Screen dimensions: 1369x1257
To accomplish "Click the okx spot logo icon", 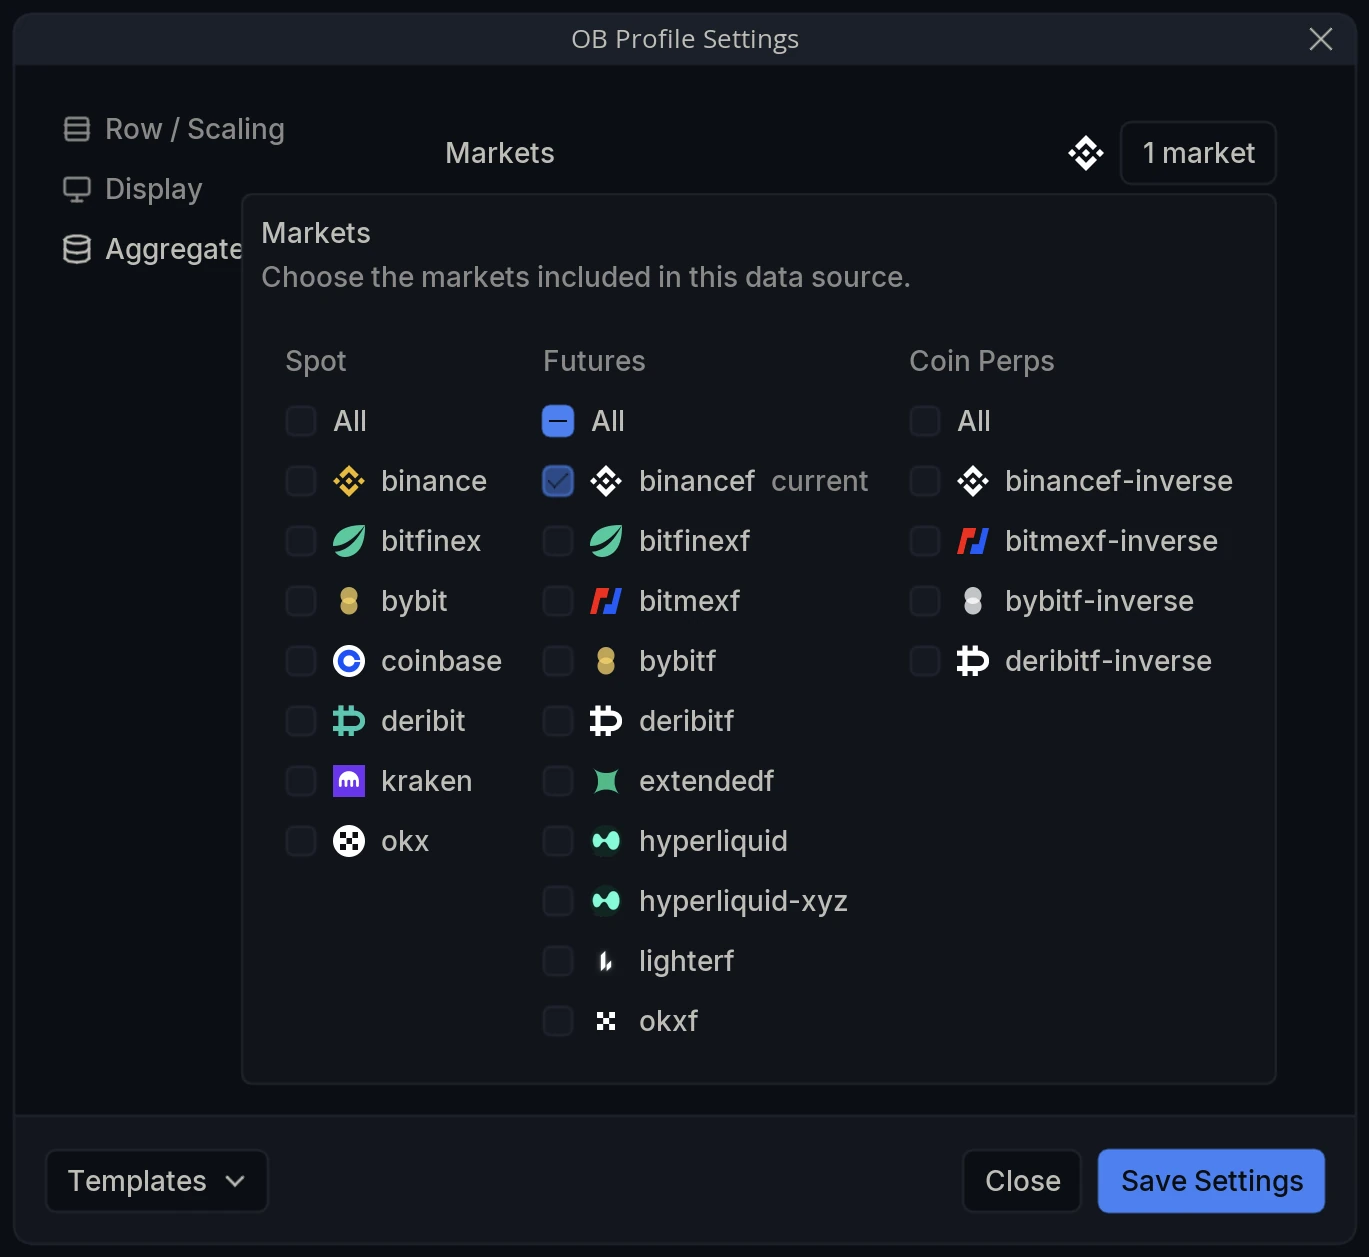I will (349, 841).
